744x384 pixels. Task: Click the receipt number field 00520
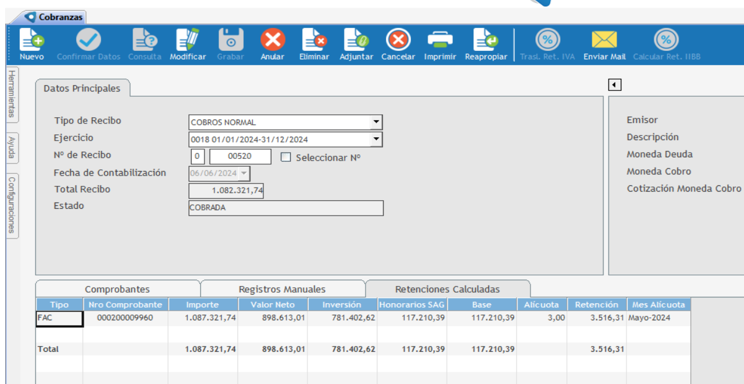pos(241,157)
